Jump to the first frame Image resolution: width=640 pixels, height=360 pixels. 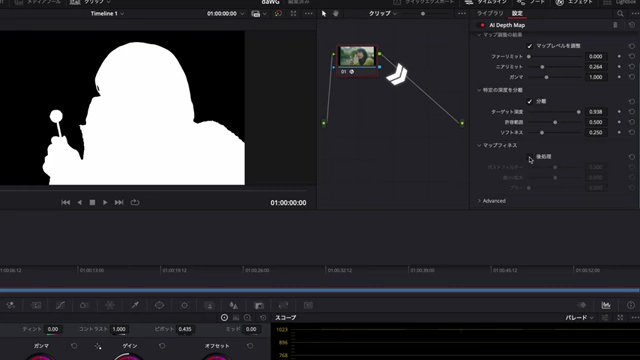click(65, 202)
